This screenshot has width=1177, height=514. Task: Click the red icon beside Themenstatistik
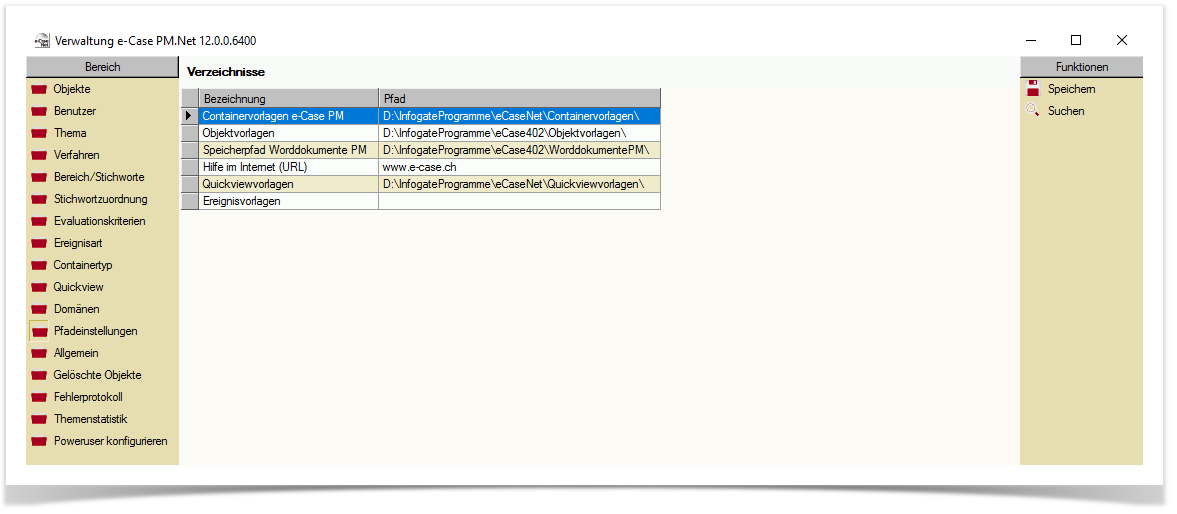pos(39,419)
